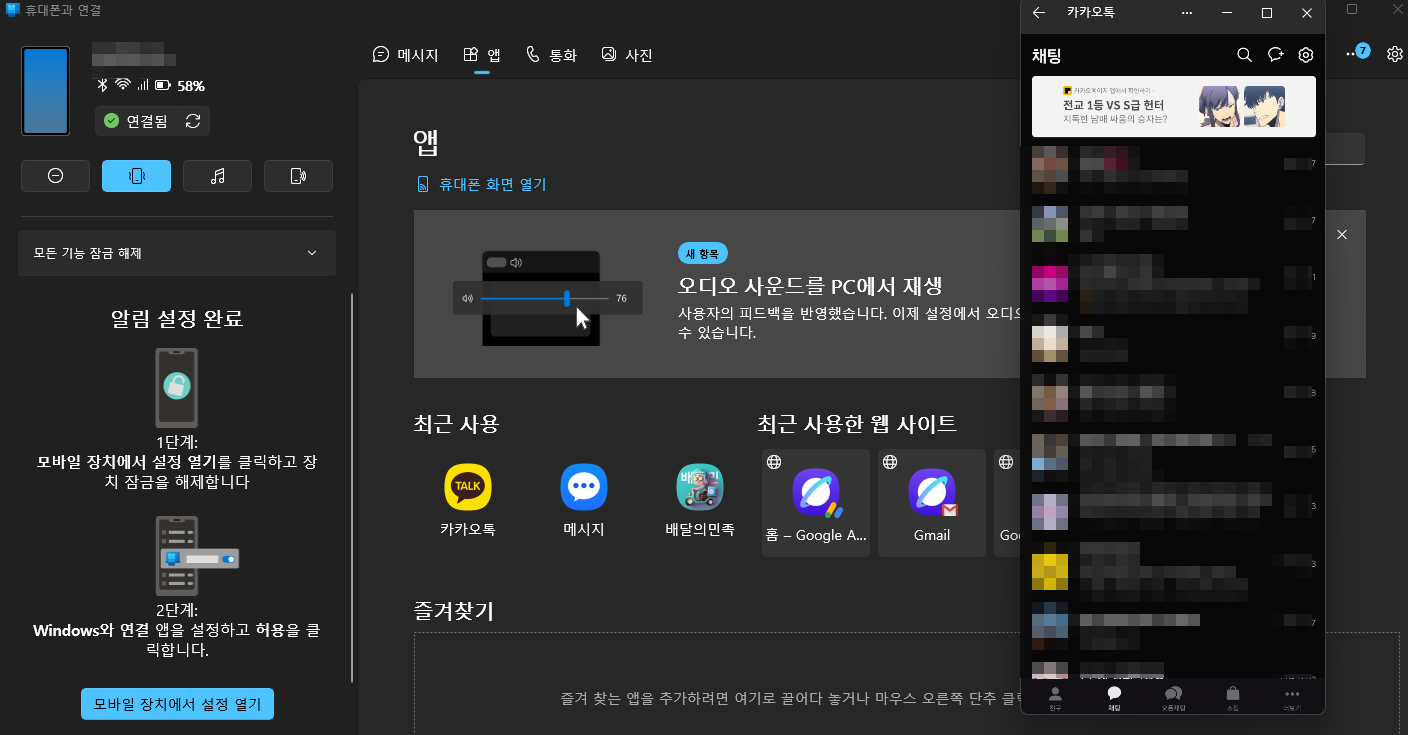The height and width of the screenshot is (735, 1408).
Task: Switch to 친구 tab in KakaoTalk
Action: pos(1055,698)
